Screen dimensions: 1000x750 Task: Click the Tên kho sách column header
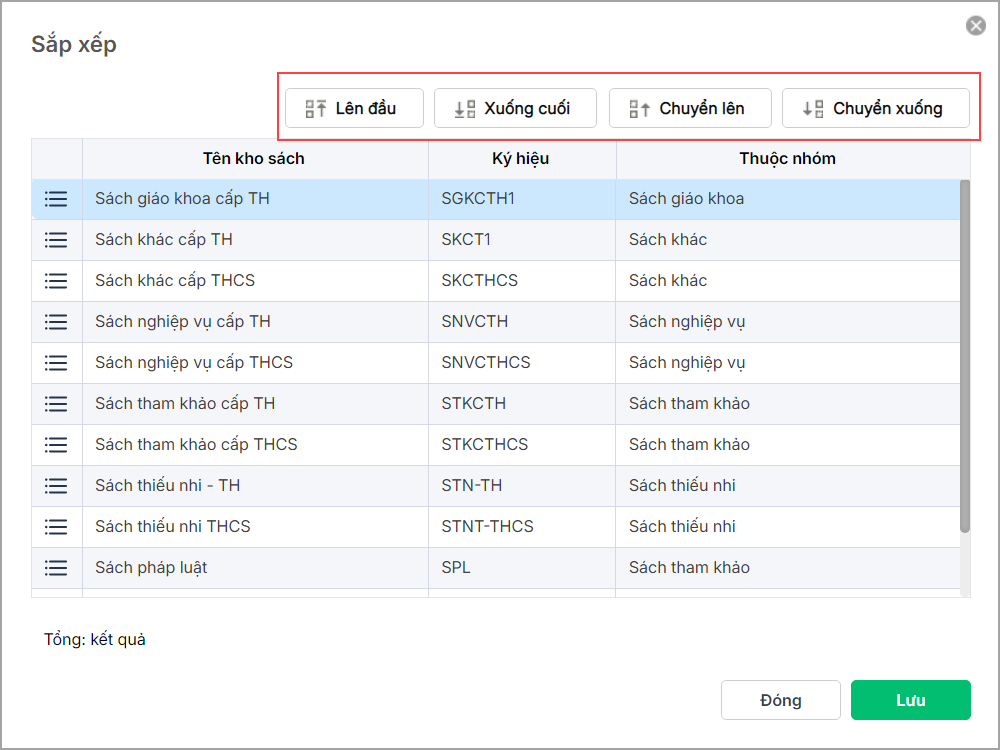click(254, 159)
